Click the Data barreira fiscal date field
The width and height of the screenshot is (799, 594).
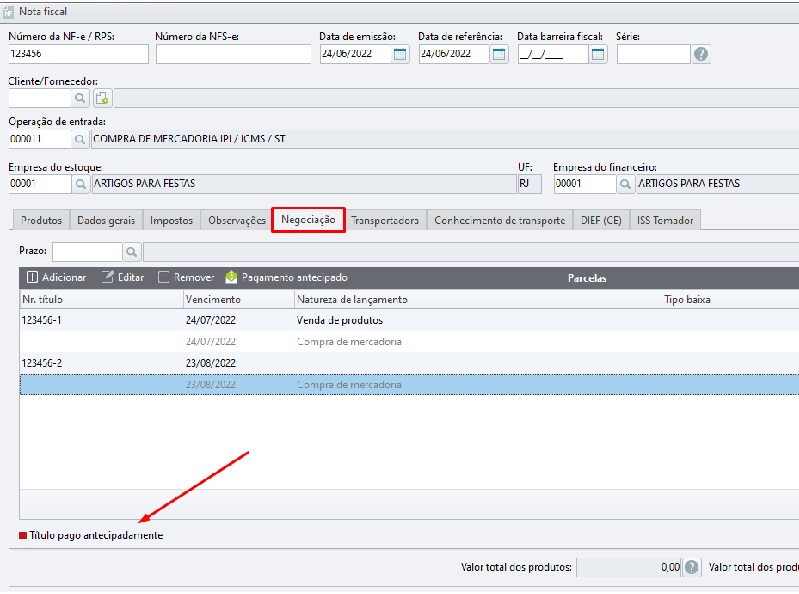(553, 54)
